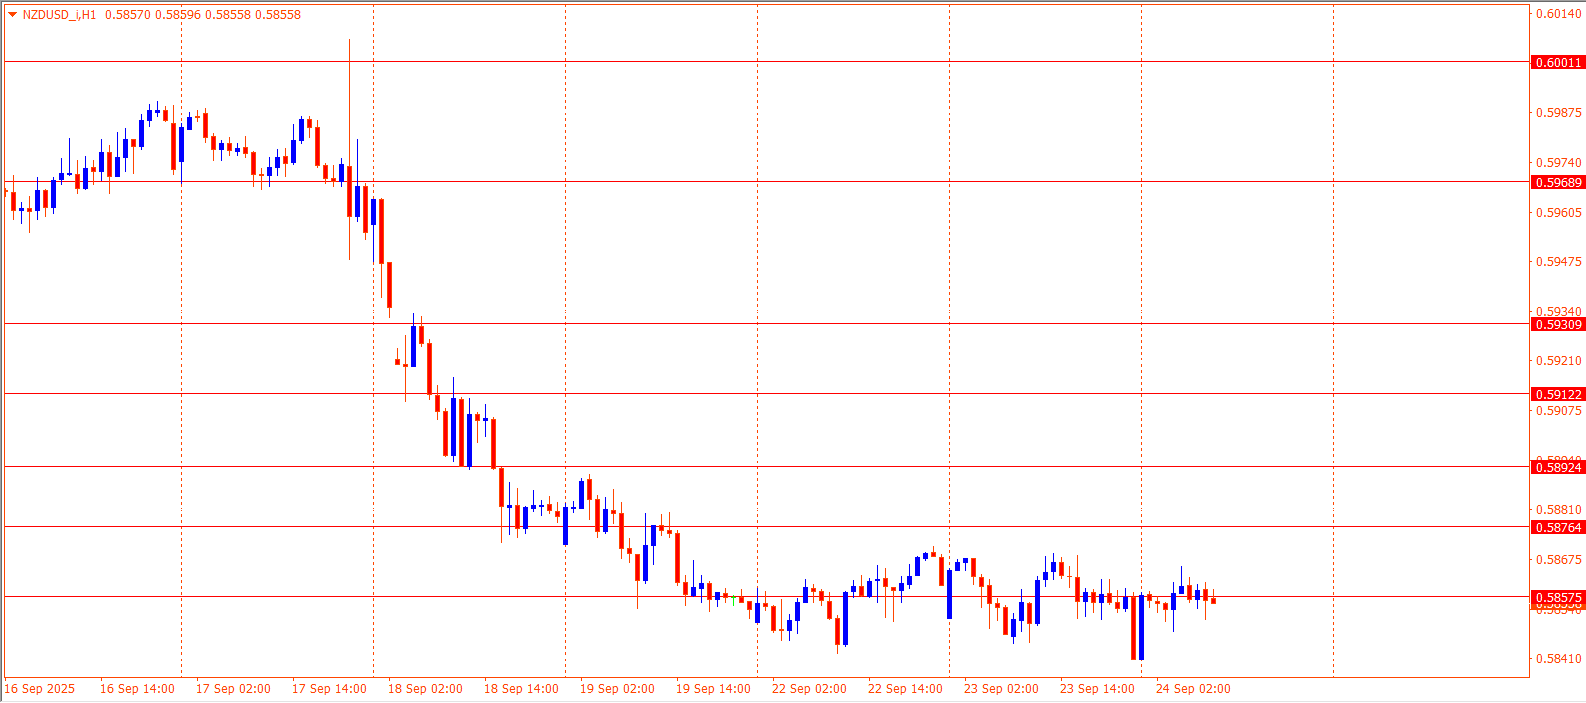Click the NZDUSD_i,H1 symbol title text
The image size is (1586, 703).
click(x=59, y=15)
